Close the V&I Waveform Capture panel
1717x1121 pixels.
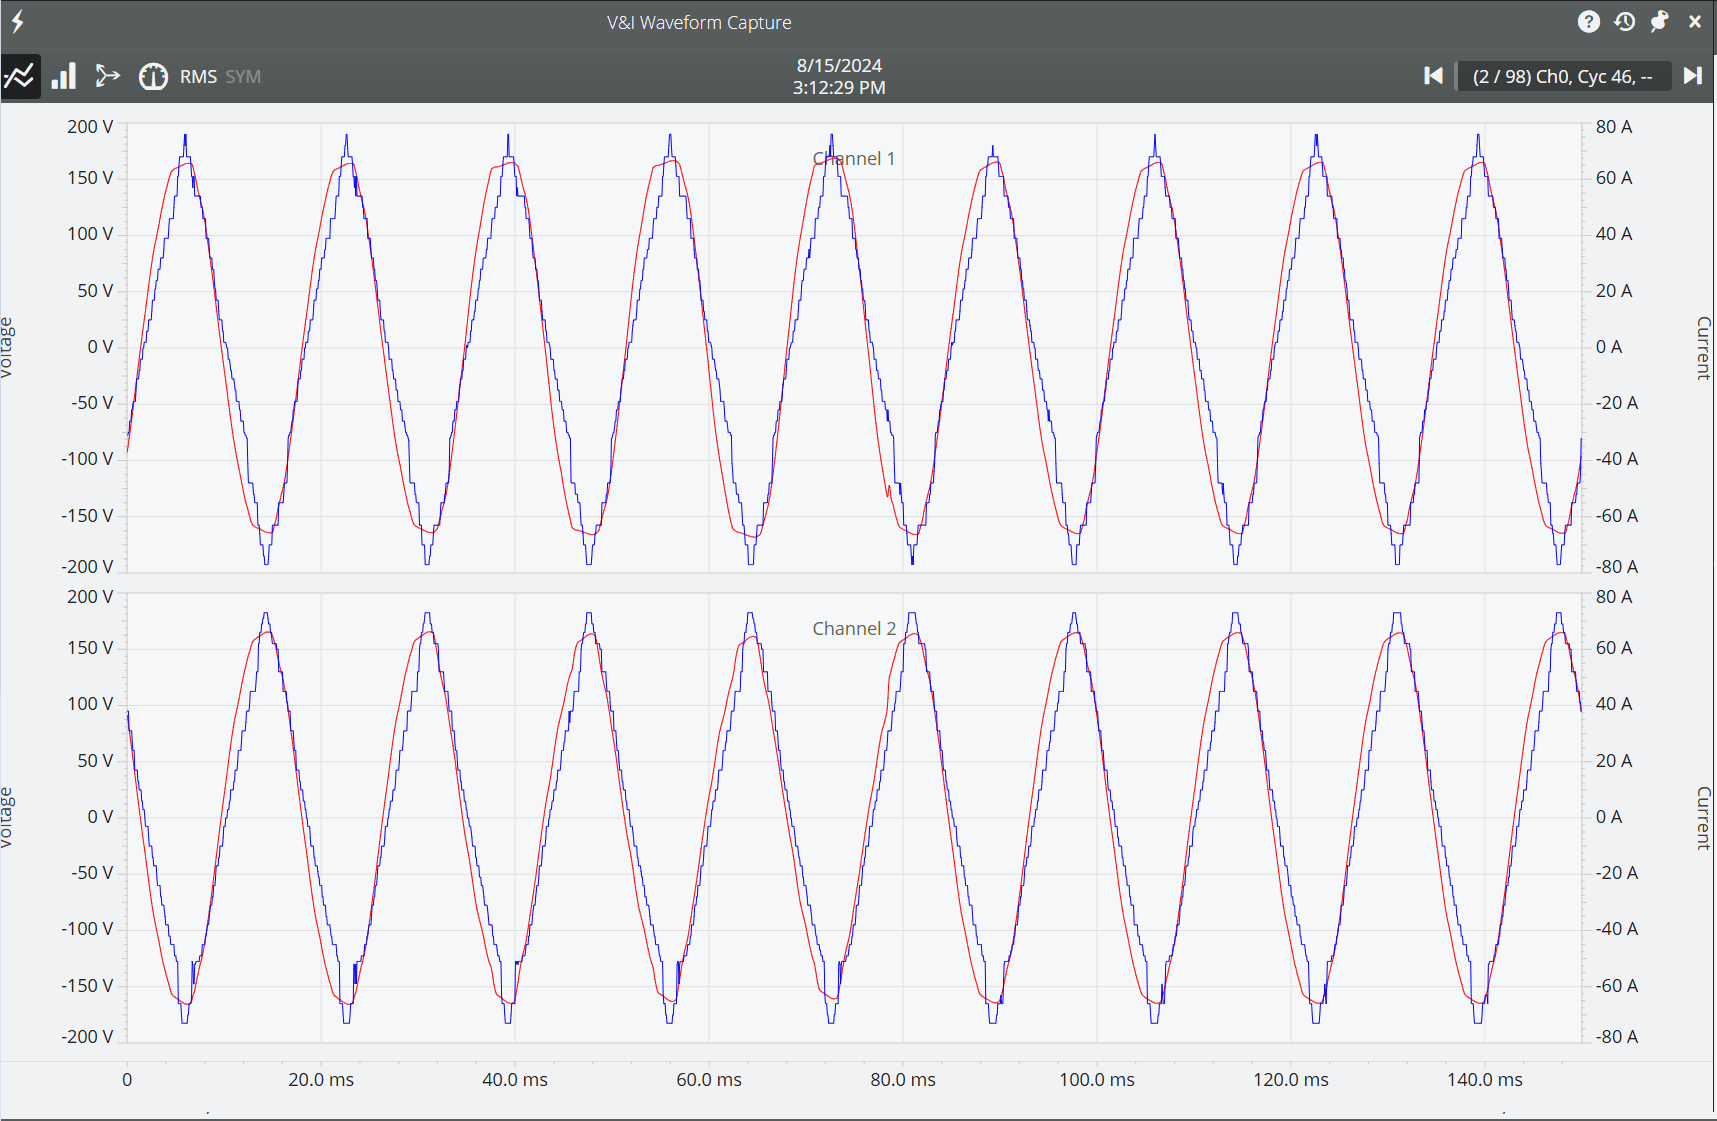pyautogui.click(x=1695, y=21)
